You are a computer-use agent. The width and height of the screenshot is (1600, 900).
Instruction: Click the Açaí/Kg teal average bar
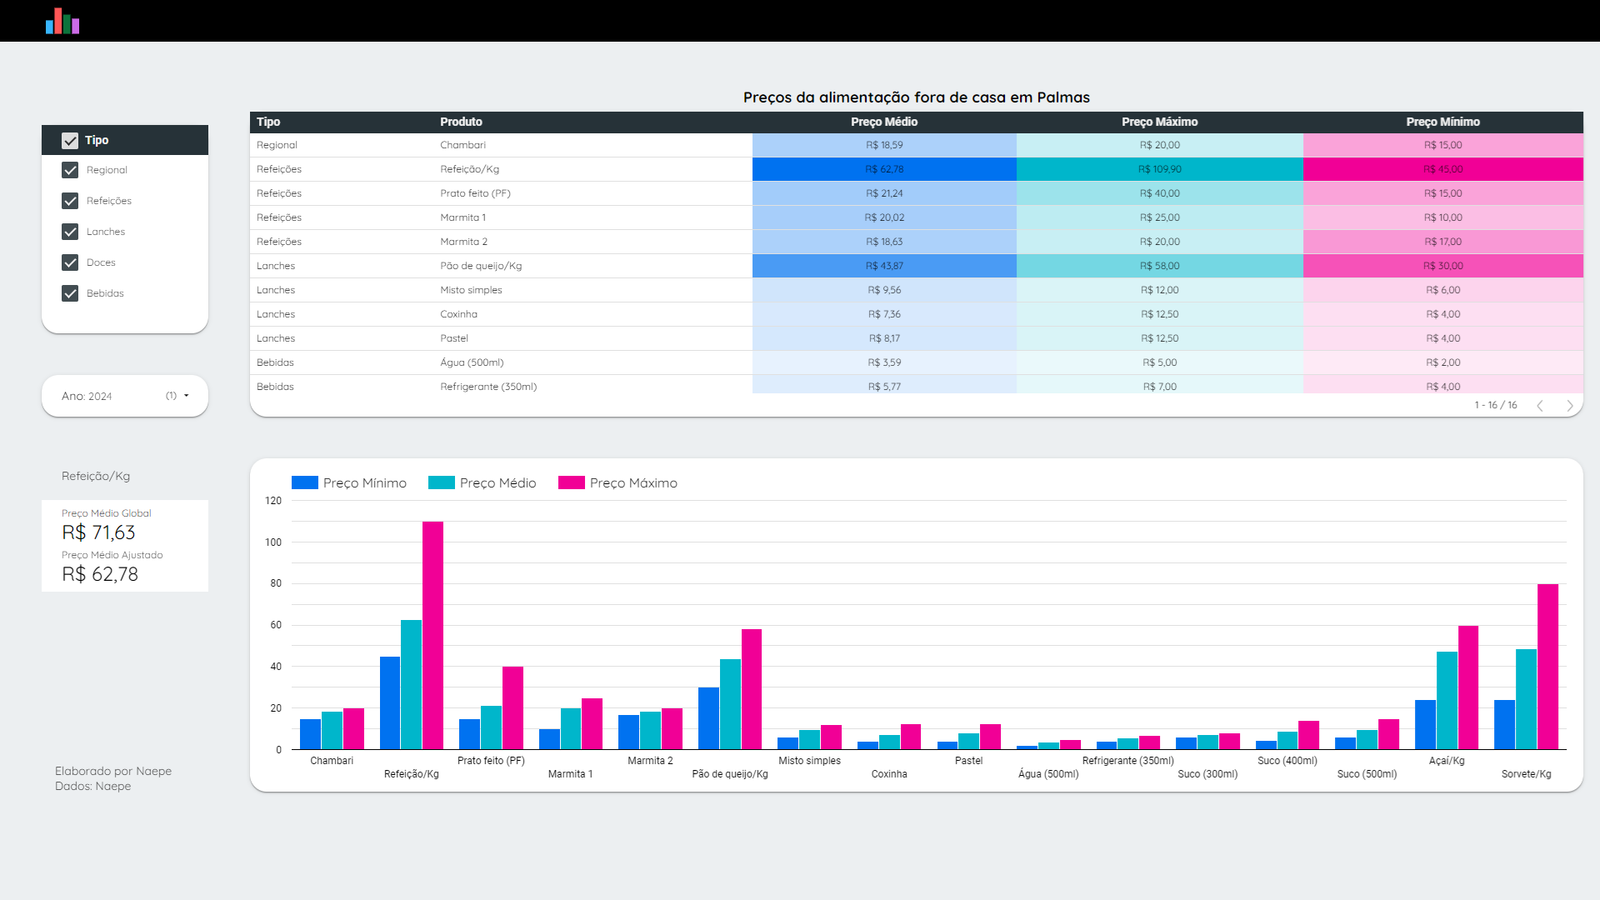[x=1447, y=700]
